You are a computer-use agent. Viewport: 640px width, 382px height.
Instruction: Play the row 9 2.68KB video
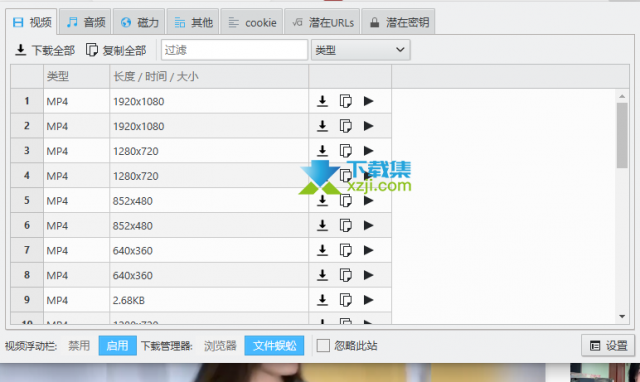point(369,300)
